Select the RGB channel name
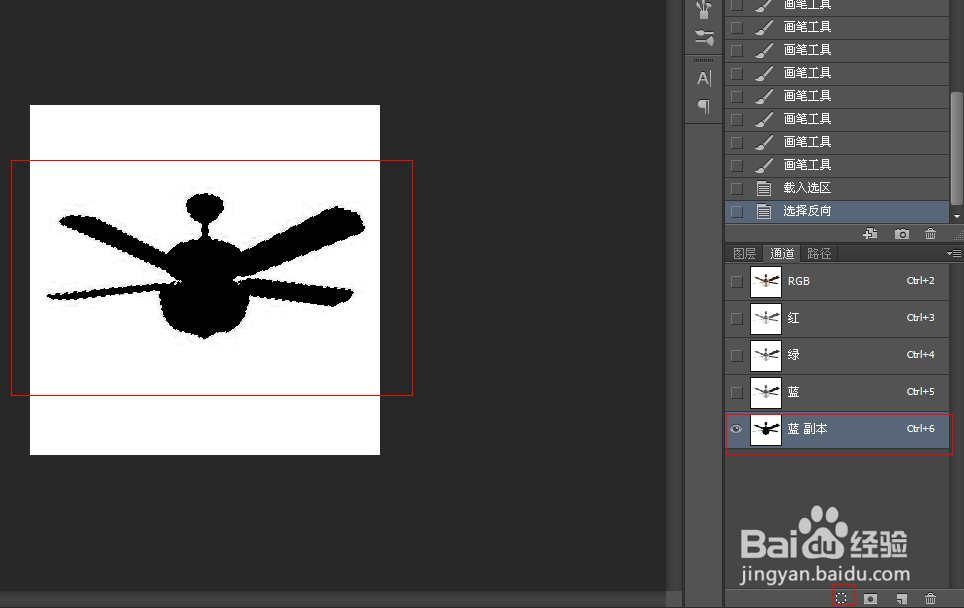Screen dimensions: 964x608 [799, 281]
